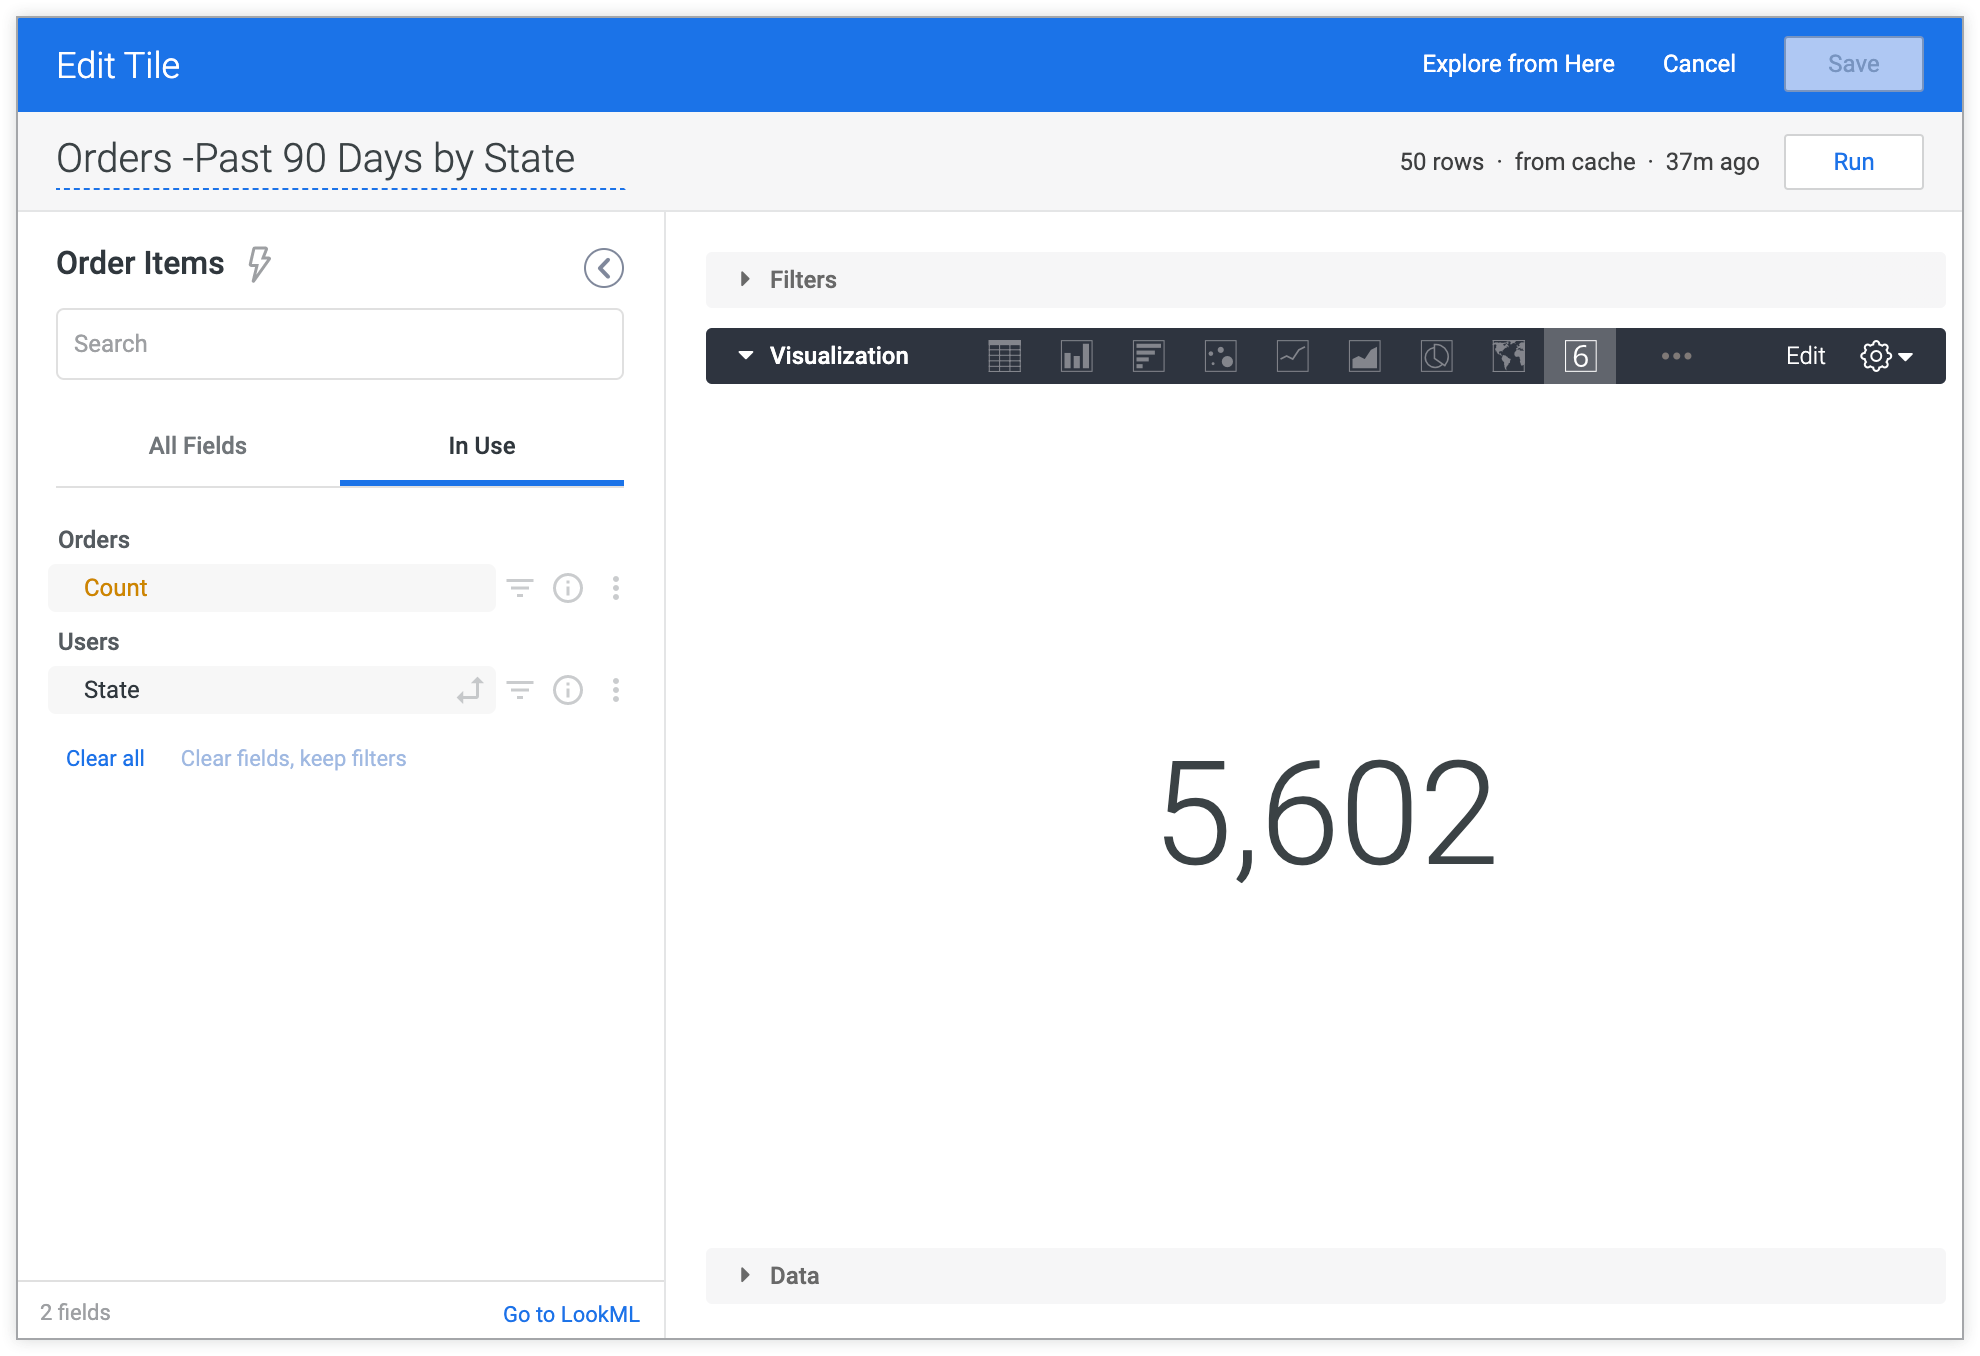Select the scatter plot visualization icon
The image size is (1980, 1356).
tap(1219, 355)
